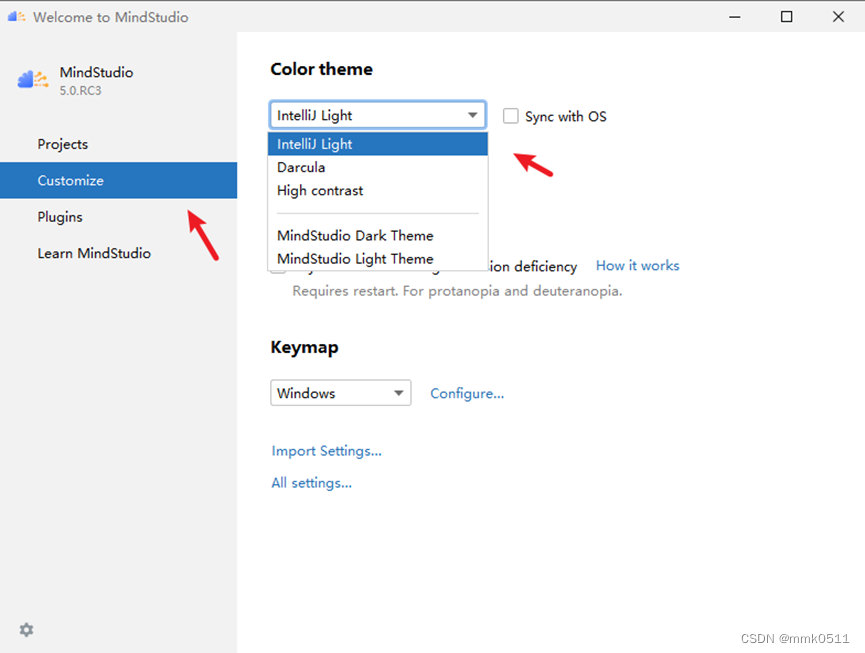
Task: Click the MindStudio logo in sidebar
Action: (33, 80)
